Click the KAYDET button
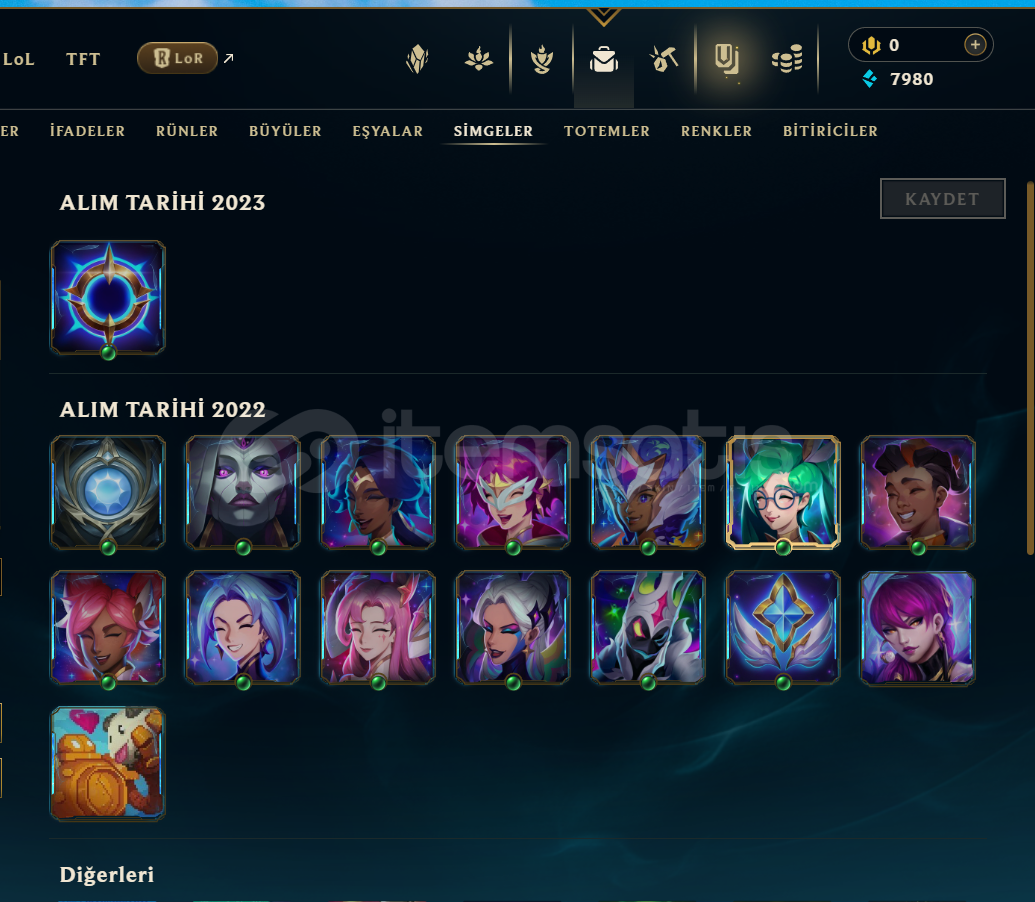The image size is (1035, 902). click(x=942, y=199)
